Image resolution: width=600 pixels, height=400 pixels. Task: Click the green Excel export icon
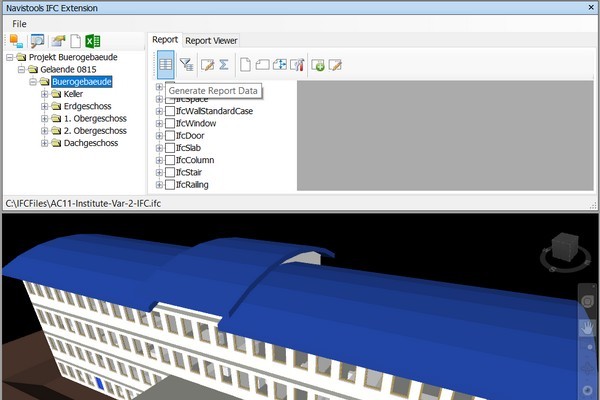click(92, 41)
